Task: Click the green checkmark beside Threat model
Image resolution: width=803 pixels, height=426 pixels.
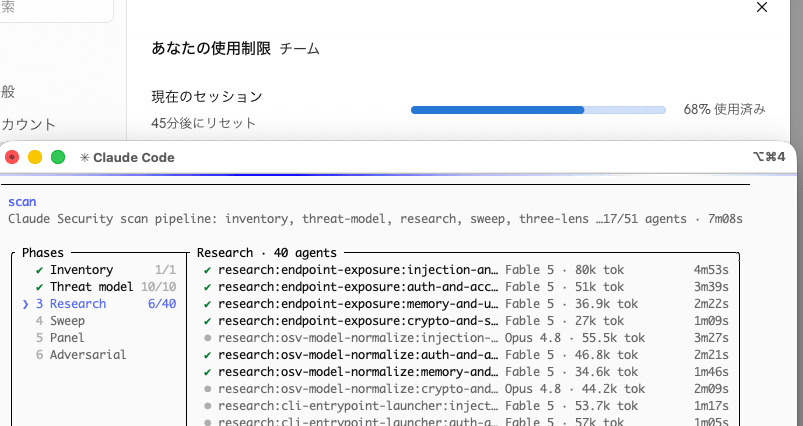Action: [x=39, y=287]
